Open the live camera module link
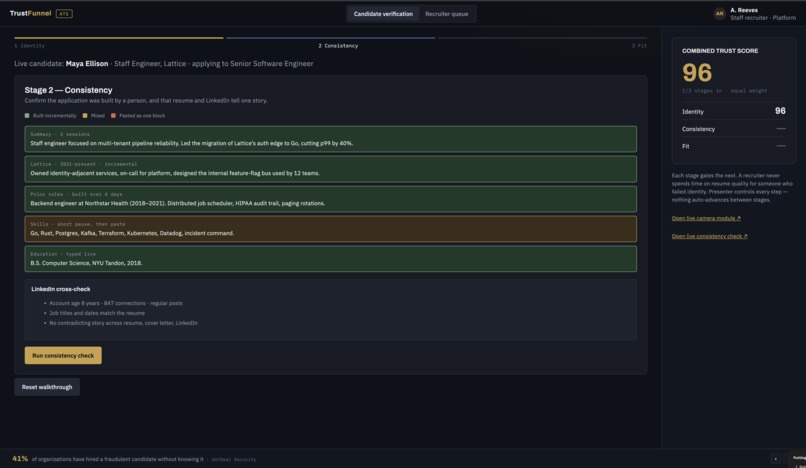 point(706,218)
